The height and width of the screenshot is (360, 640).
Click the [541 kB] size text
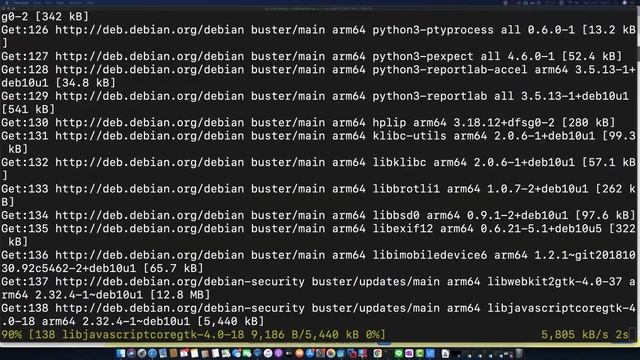[x=28, y=109]
